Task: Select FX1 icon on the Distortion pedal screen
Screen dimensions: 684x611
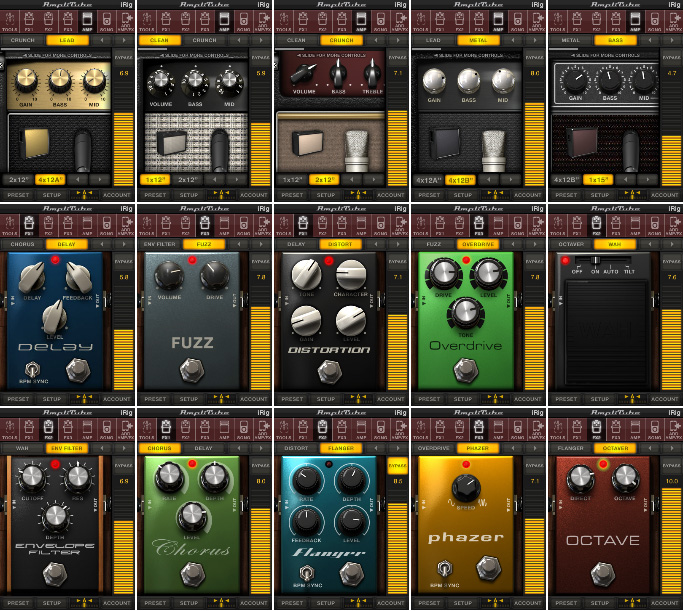Action: coord(303,225)
